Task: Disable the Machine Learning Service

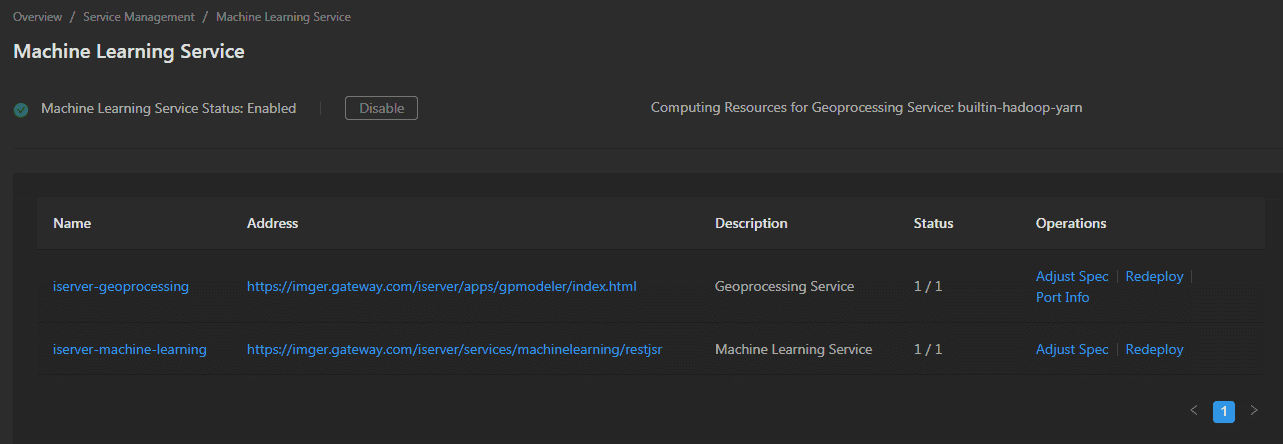Action: [381, 108]
